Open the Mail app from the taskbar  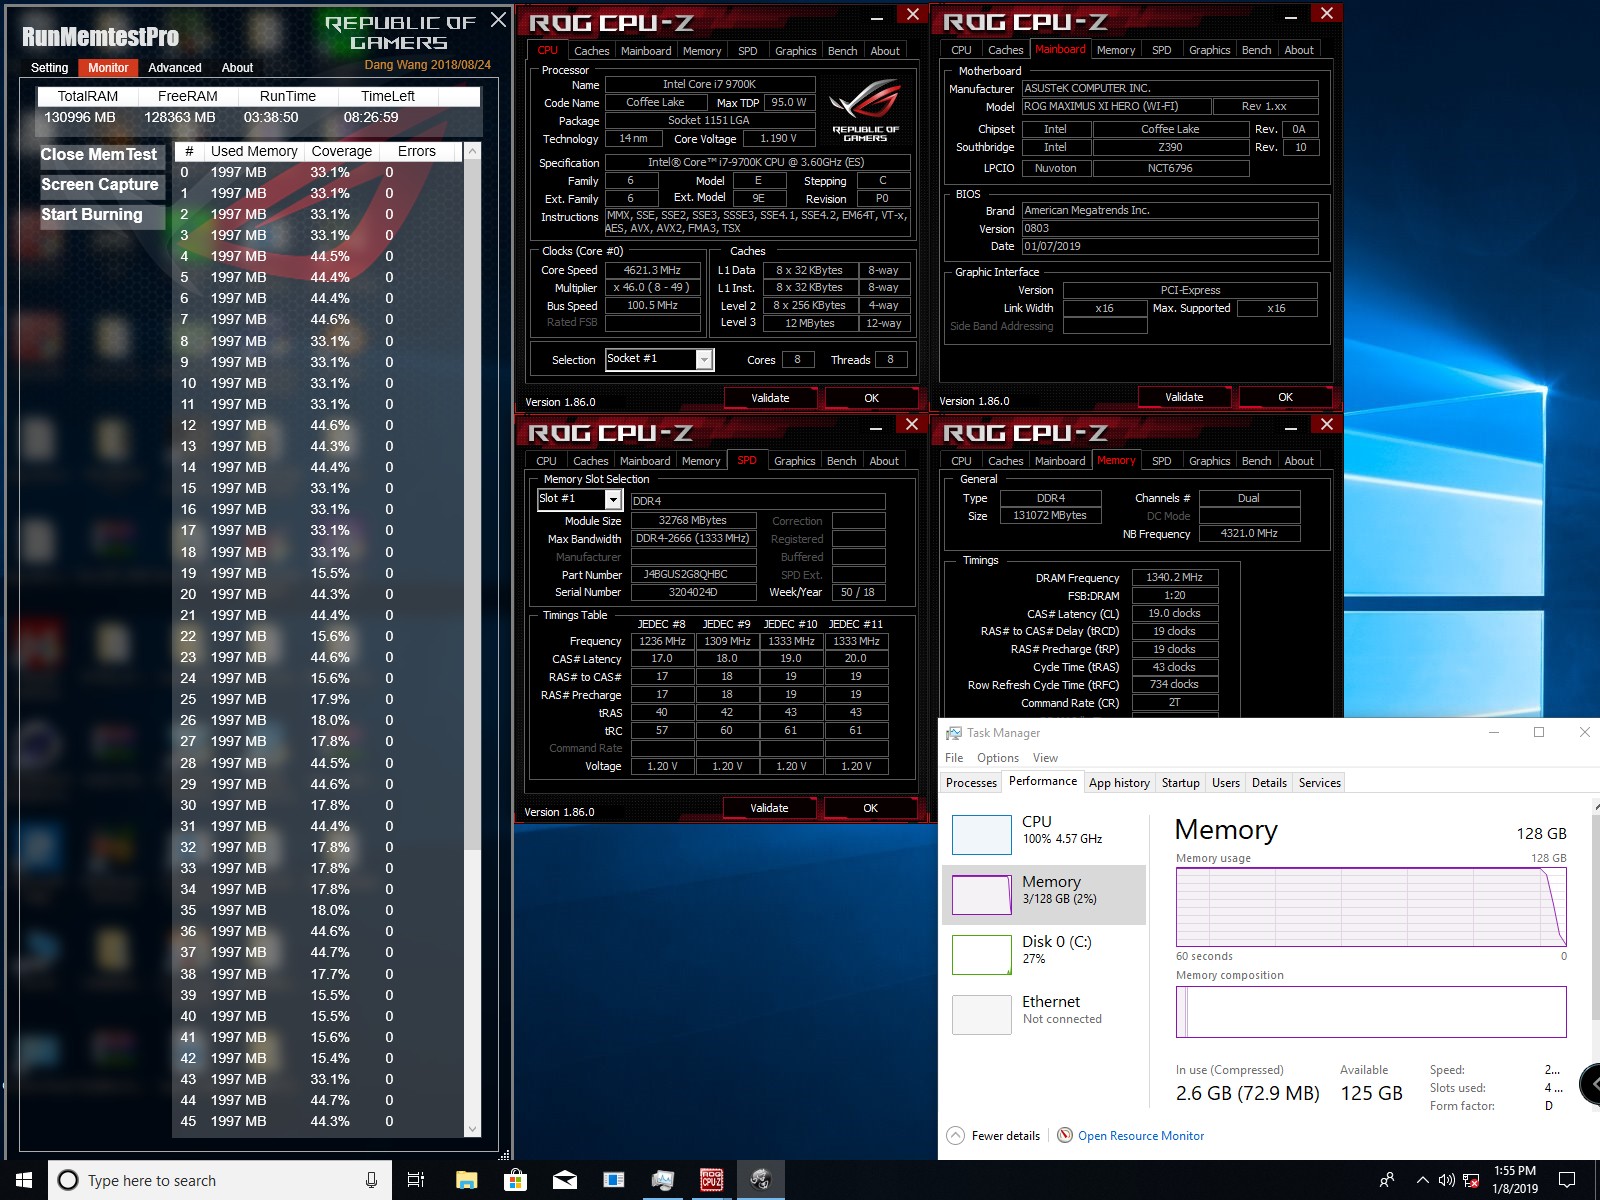click(563, 1180)
